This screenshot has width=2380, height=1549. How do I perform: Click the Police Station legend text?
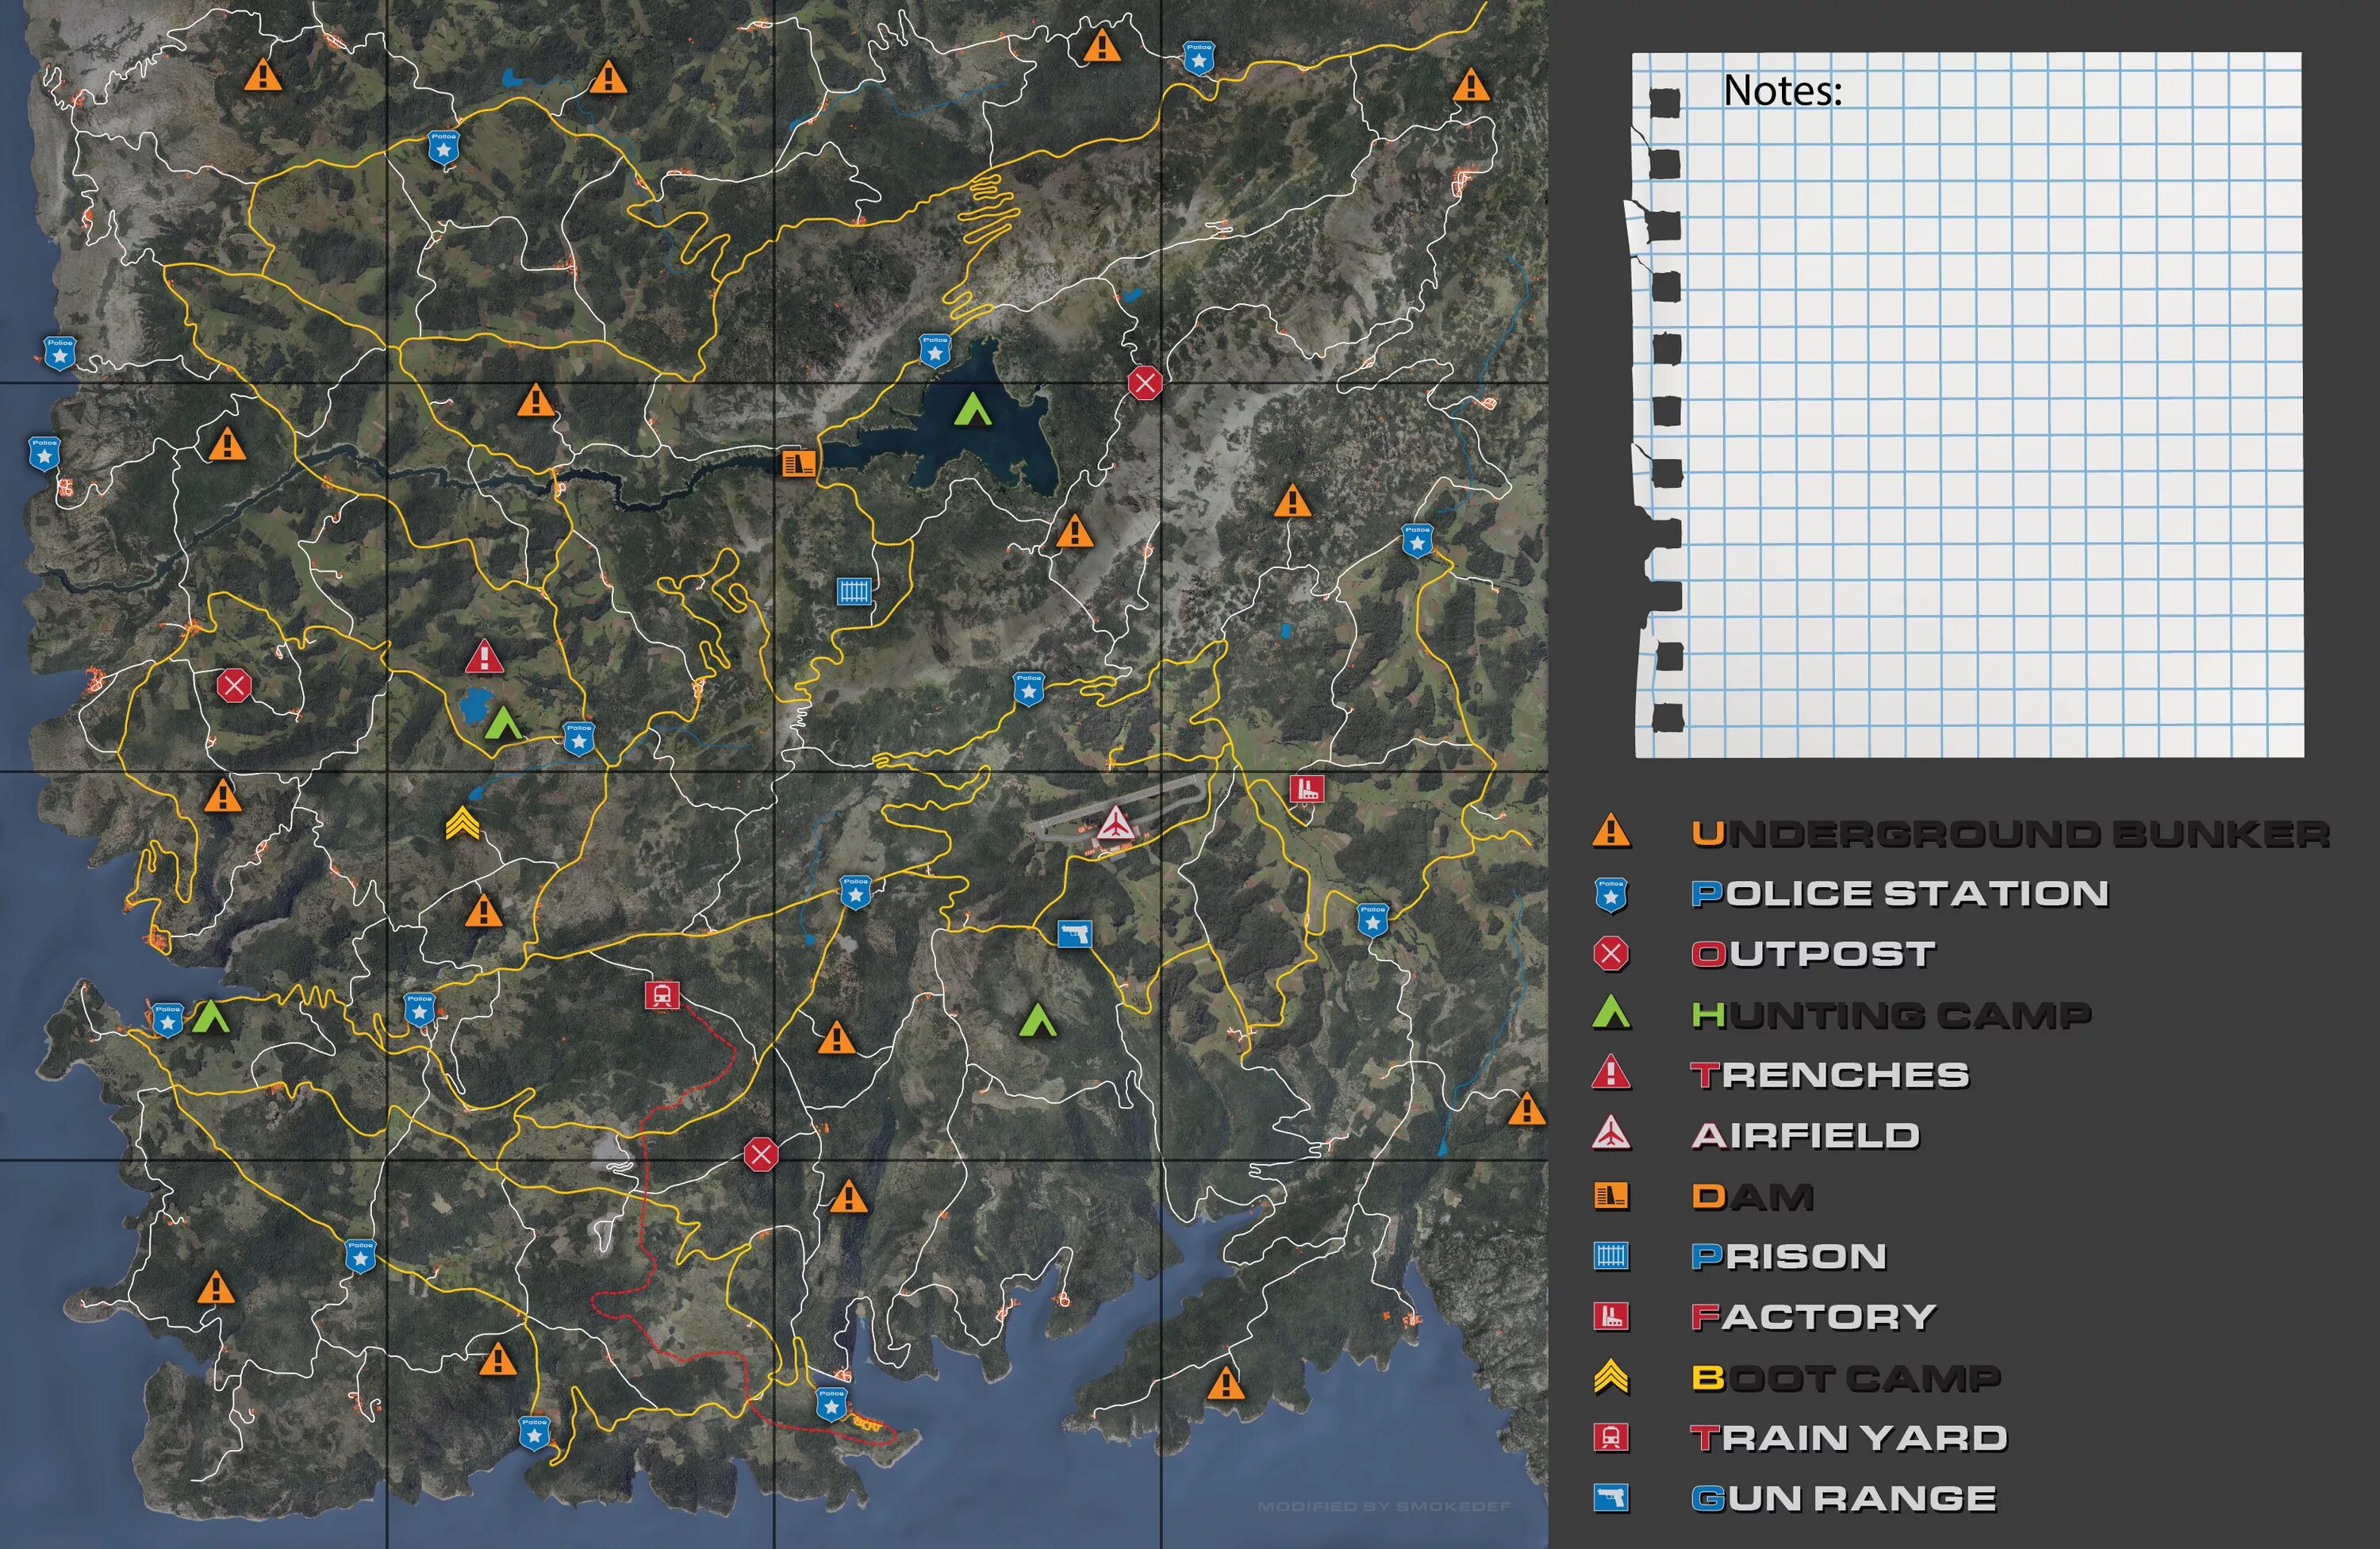(x=1899, y=893)
